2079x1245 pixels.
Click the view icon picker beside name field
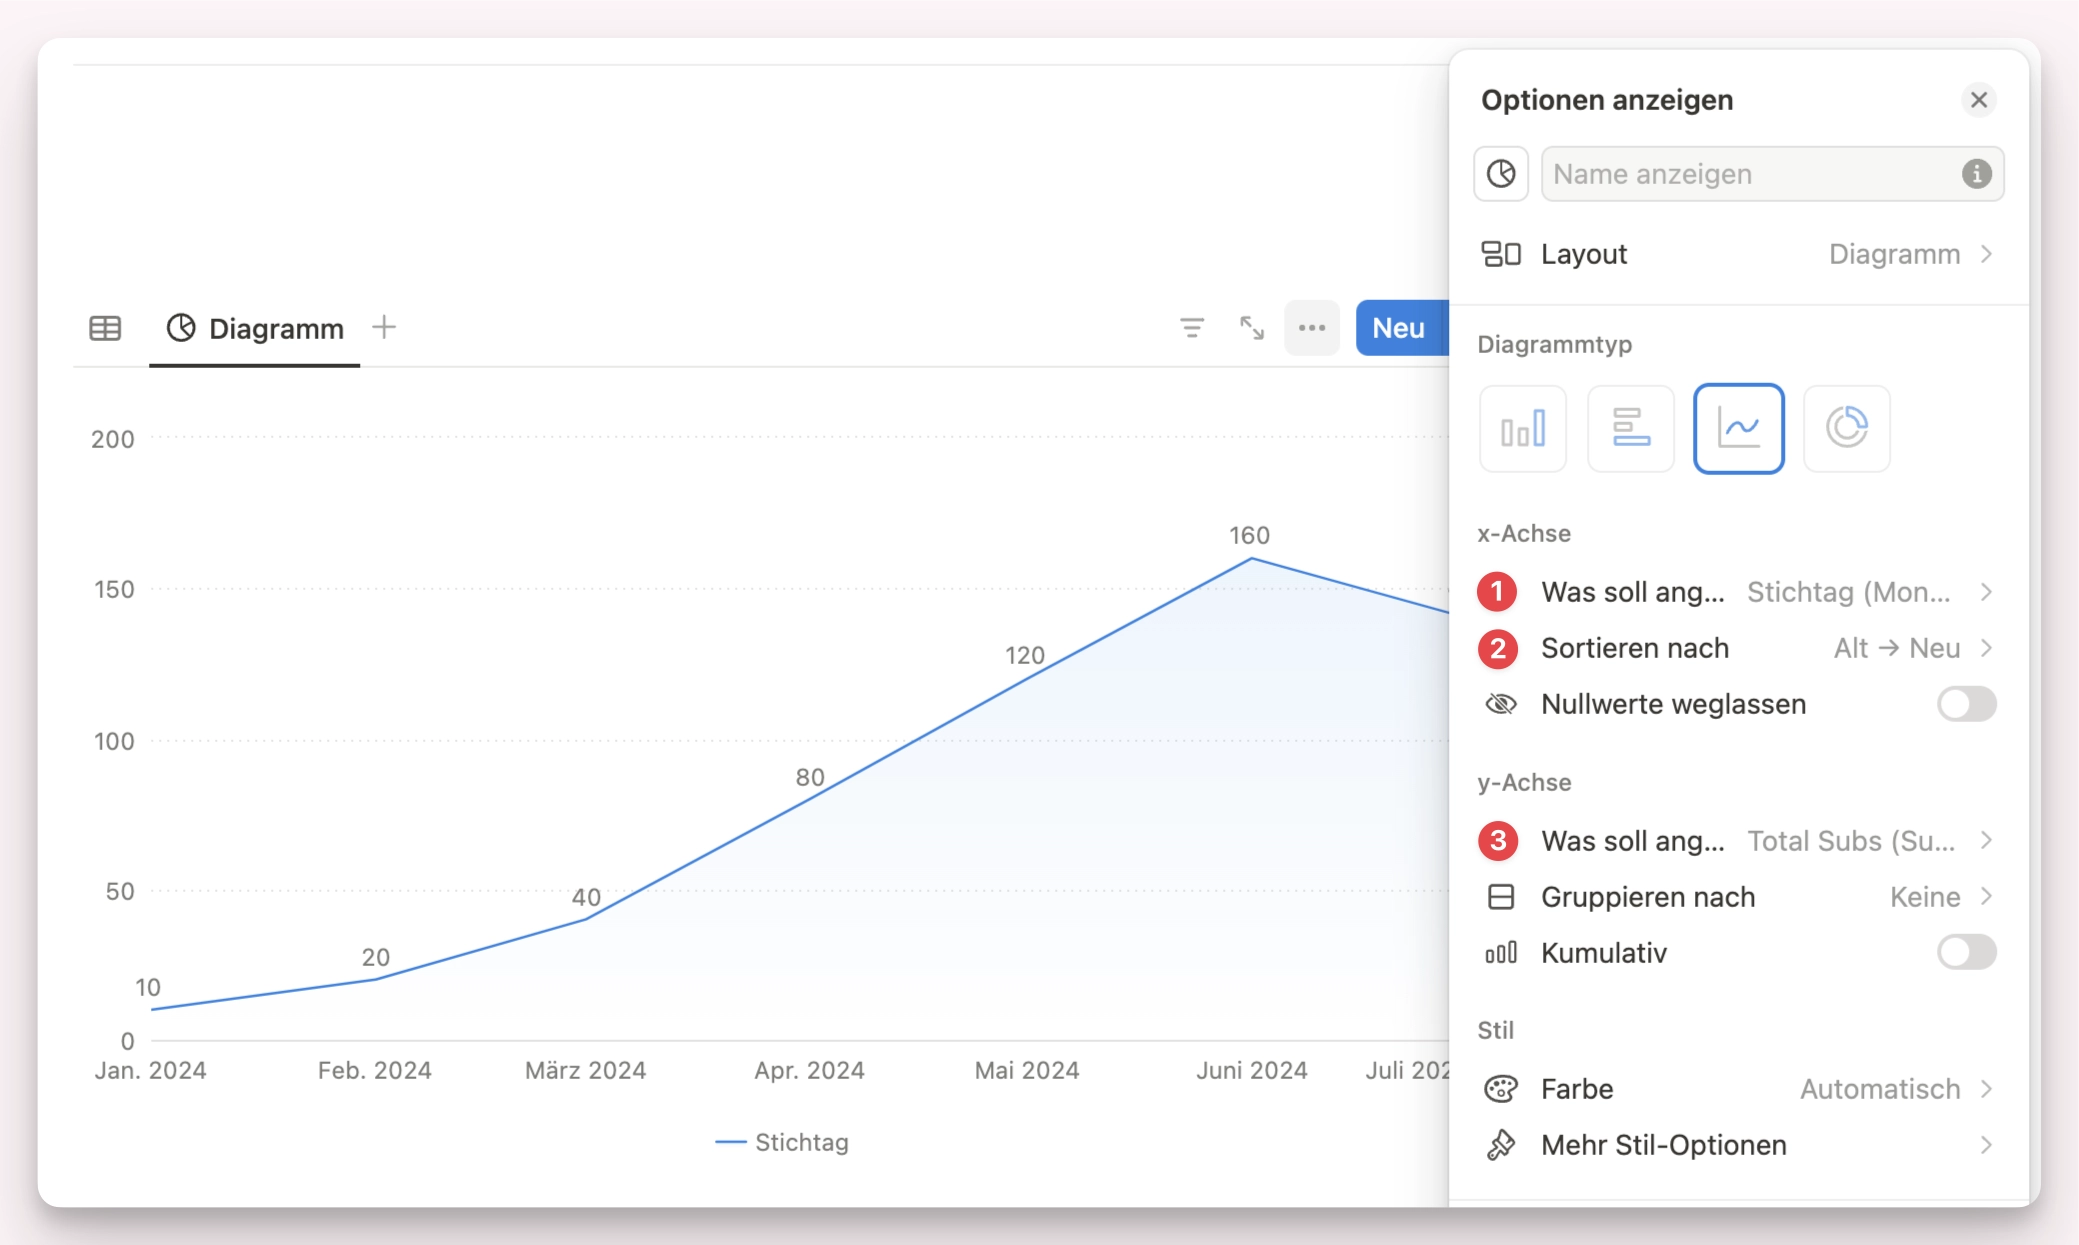coord(1501,174)
